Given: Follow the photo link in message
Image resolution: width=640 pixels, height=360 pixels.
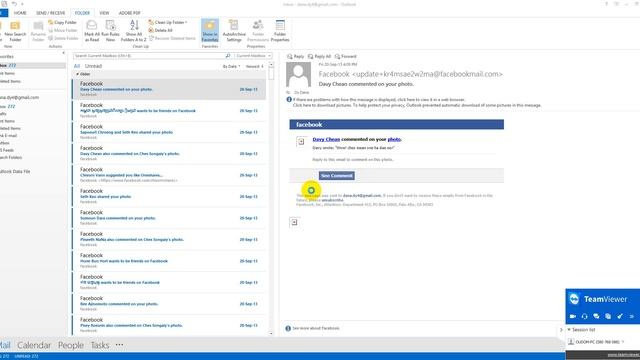Looking at the screenshot, I should (394, 139).
